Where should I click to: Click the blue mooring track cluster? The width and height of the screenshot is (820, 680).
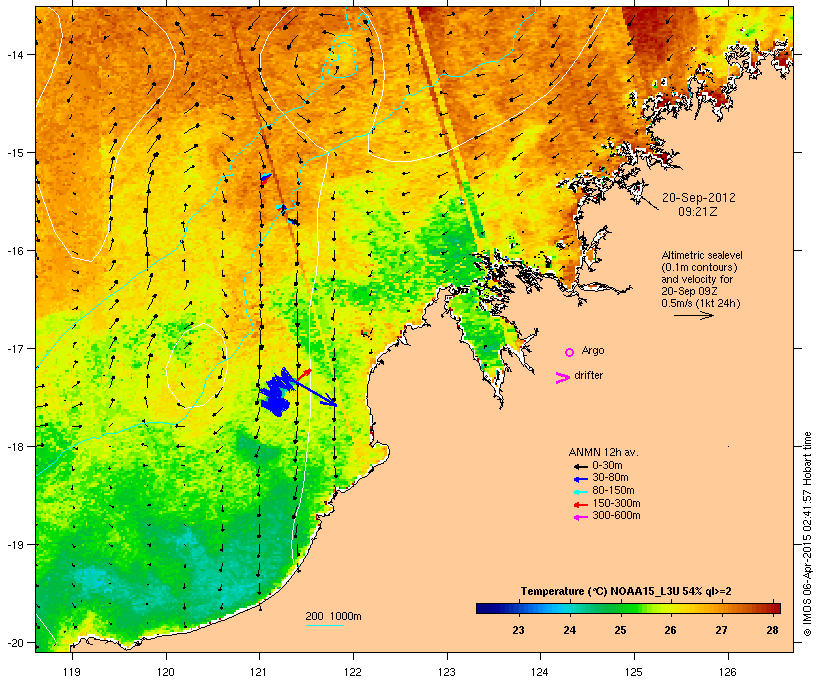click(x=276, y=393)
